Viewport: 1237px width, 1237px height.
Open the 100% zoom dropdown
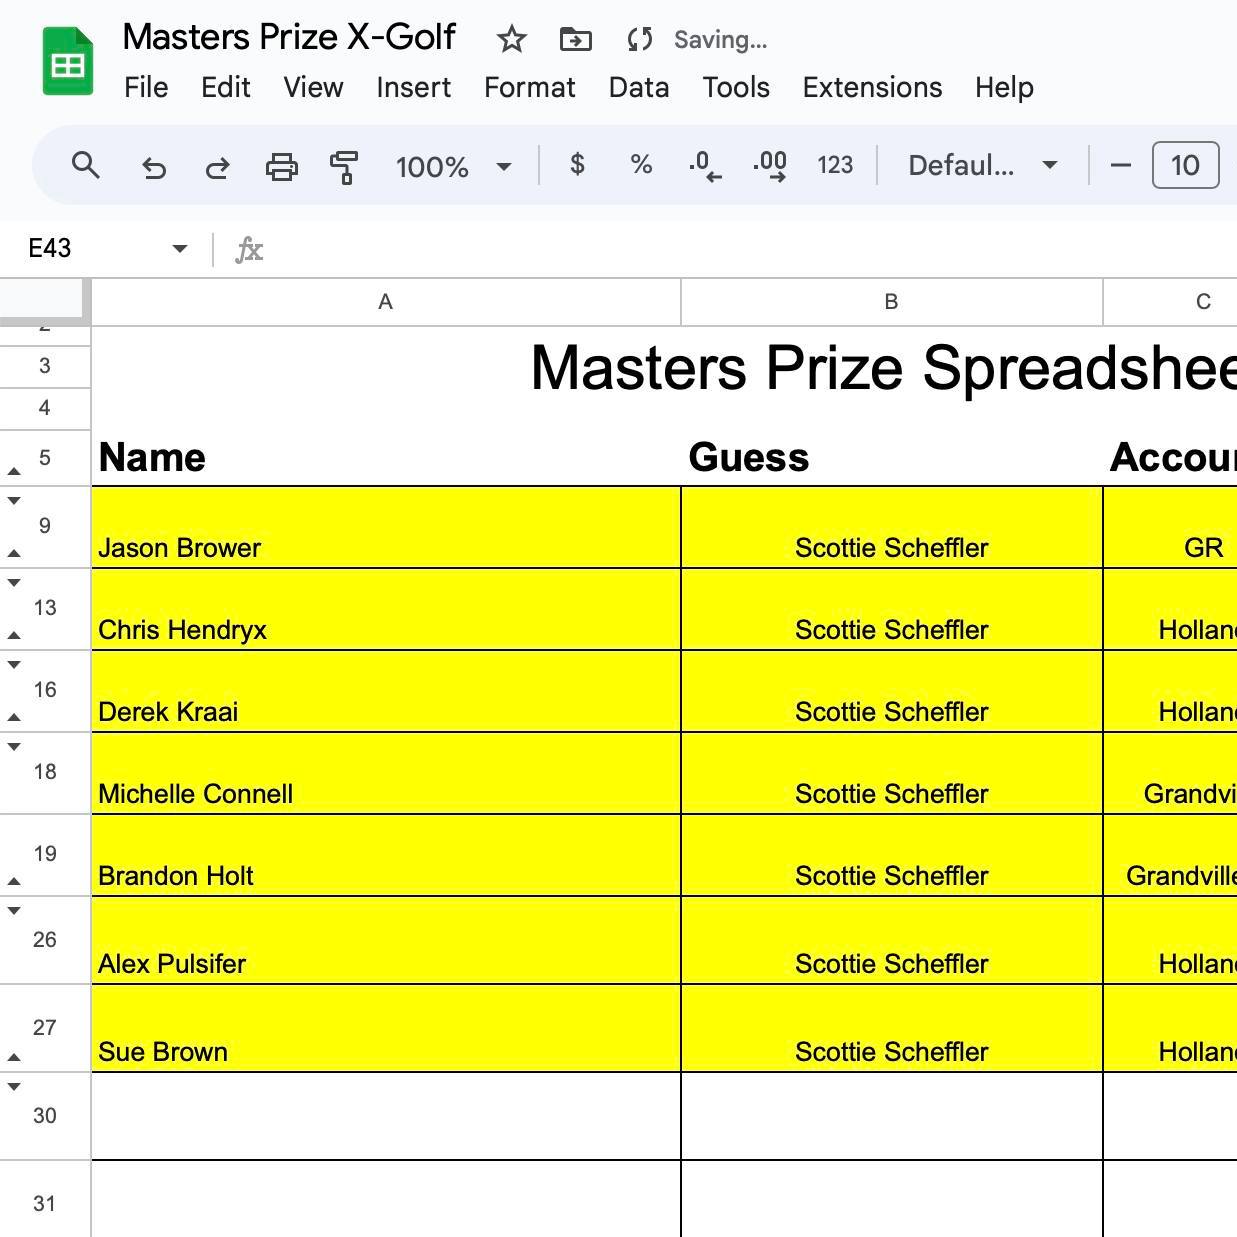tap(454, 166)
